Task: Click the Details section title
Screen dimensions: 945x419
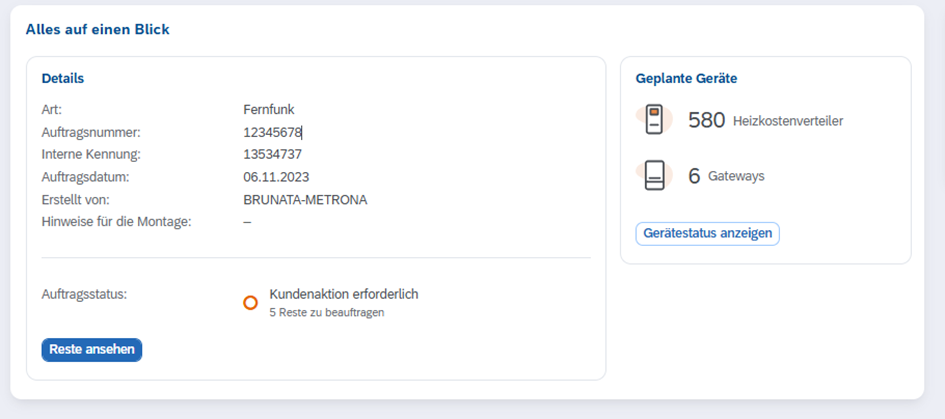Action: pyautogui.click(x=63, y=78)
